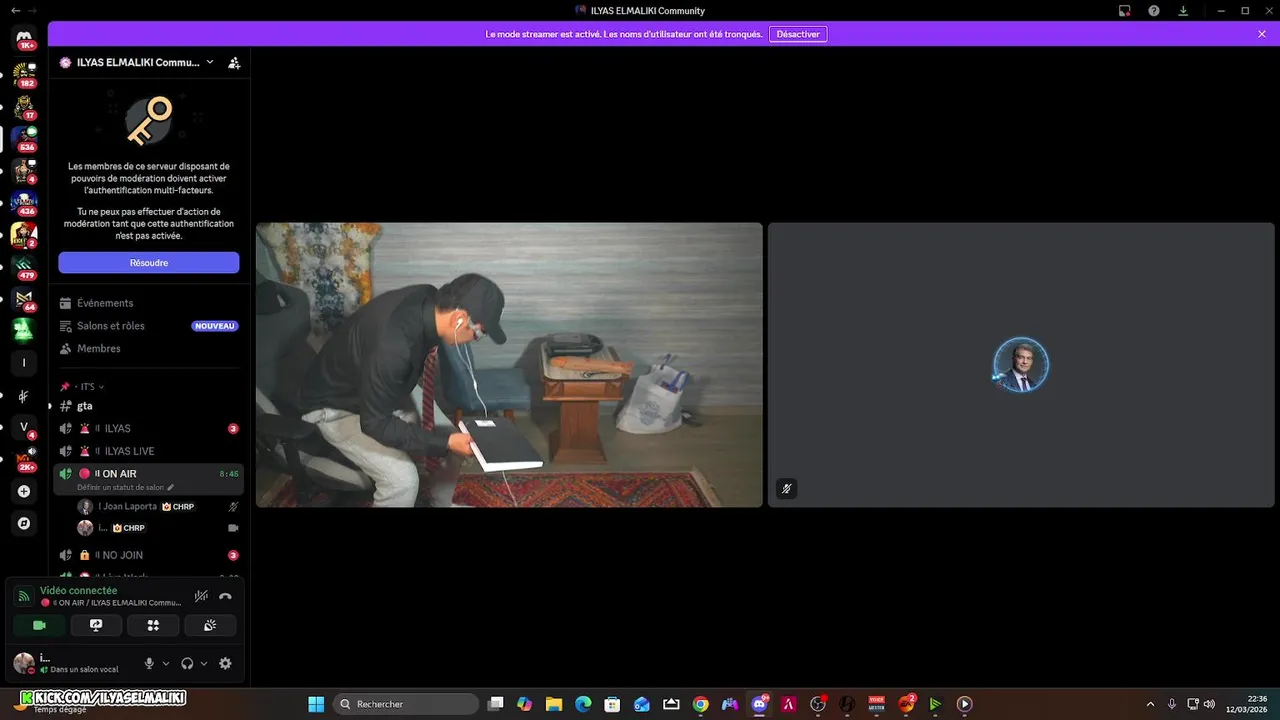Click Définir un statut de salon

coord(120,487)
